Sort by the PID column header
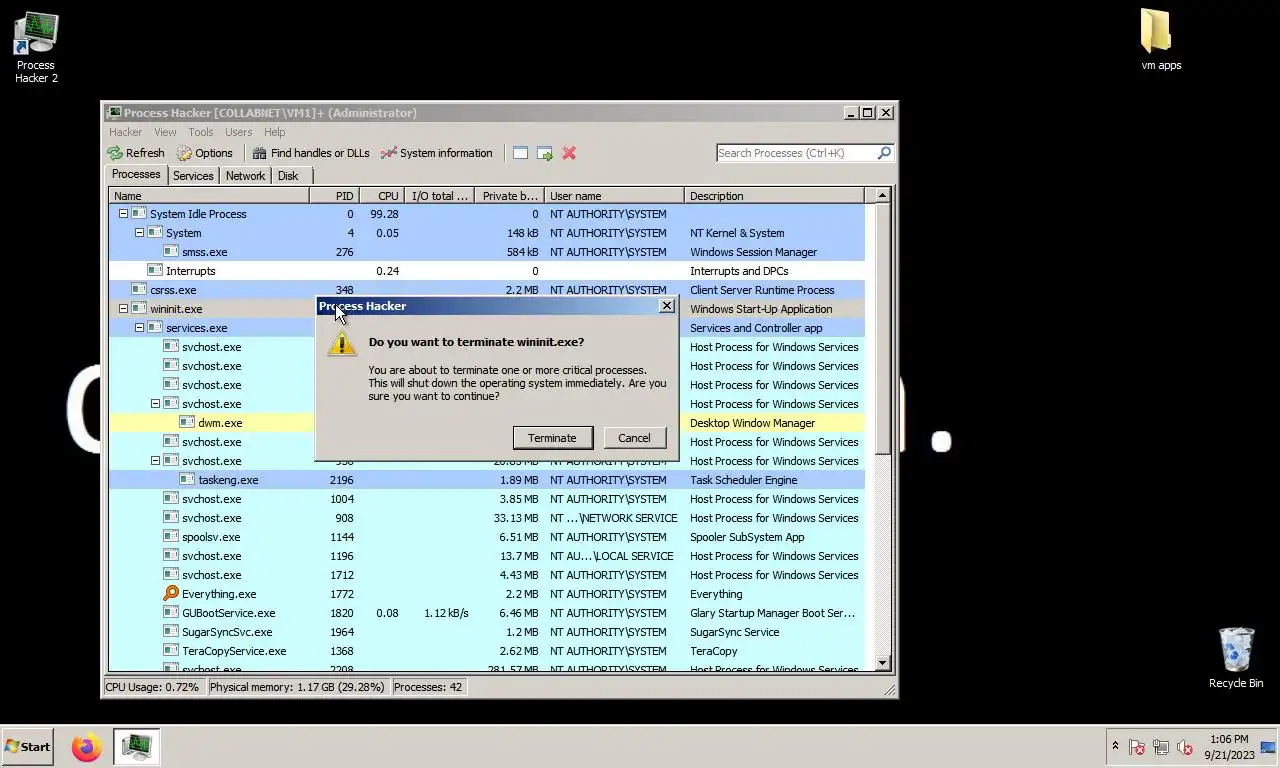 (334, 196)
